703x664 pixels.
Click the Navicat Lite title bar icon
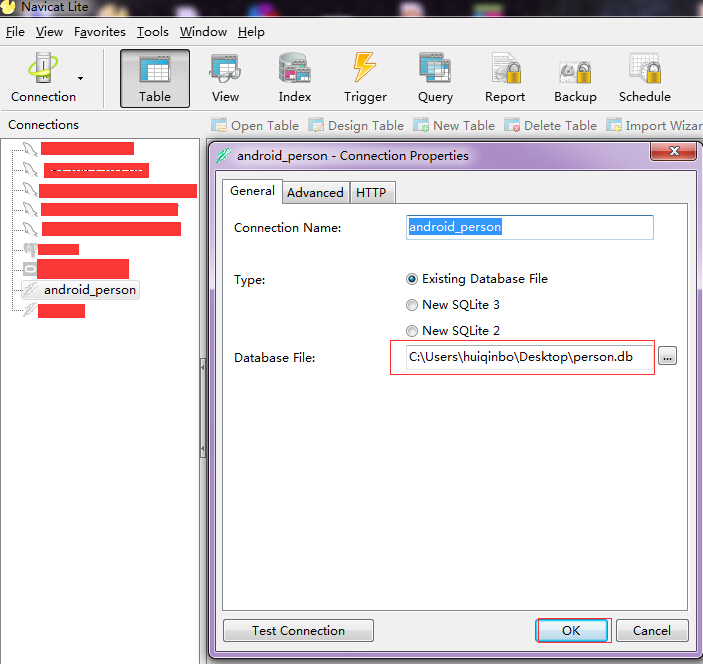pyautogui.click(x=8, y=6)
